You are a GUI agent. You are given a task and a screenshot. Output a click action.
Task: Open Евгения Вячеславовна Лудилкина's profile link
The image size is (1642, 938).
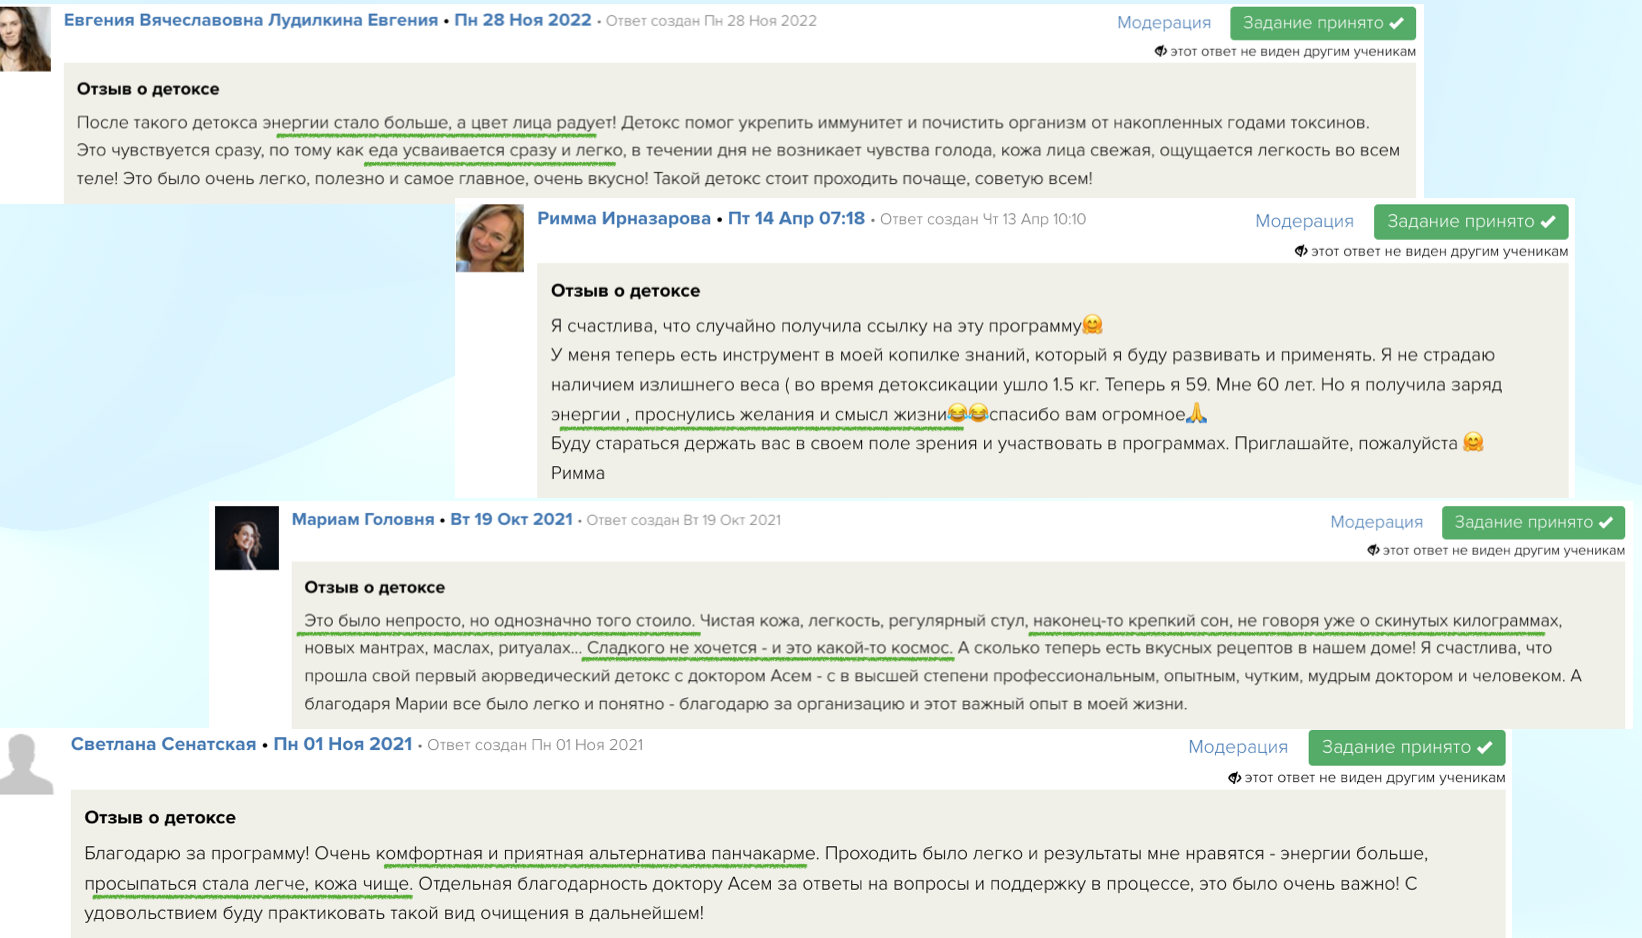250,20
